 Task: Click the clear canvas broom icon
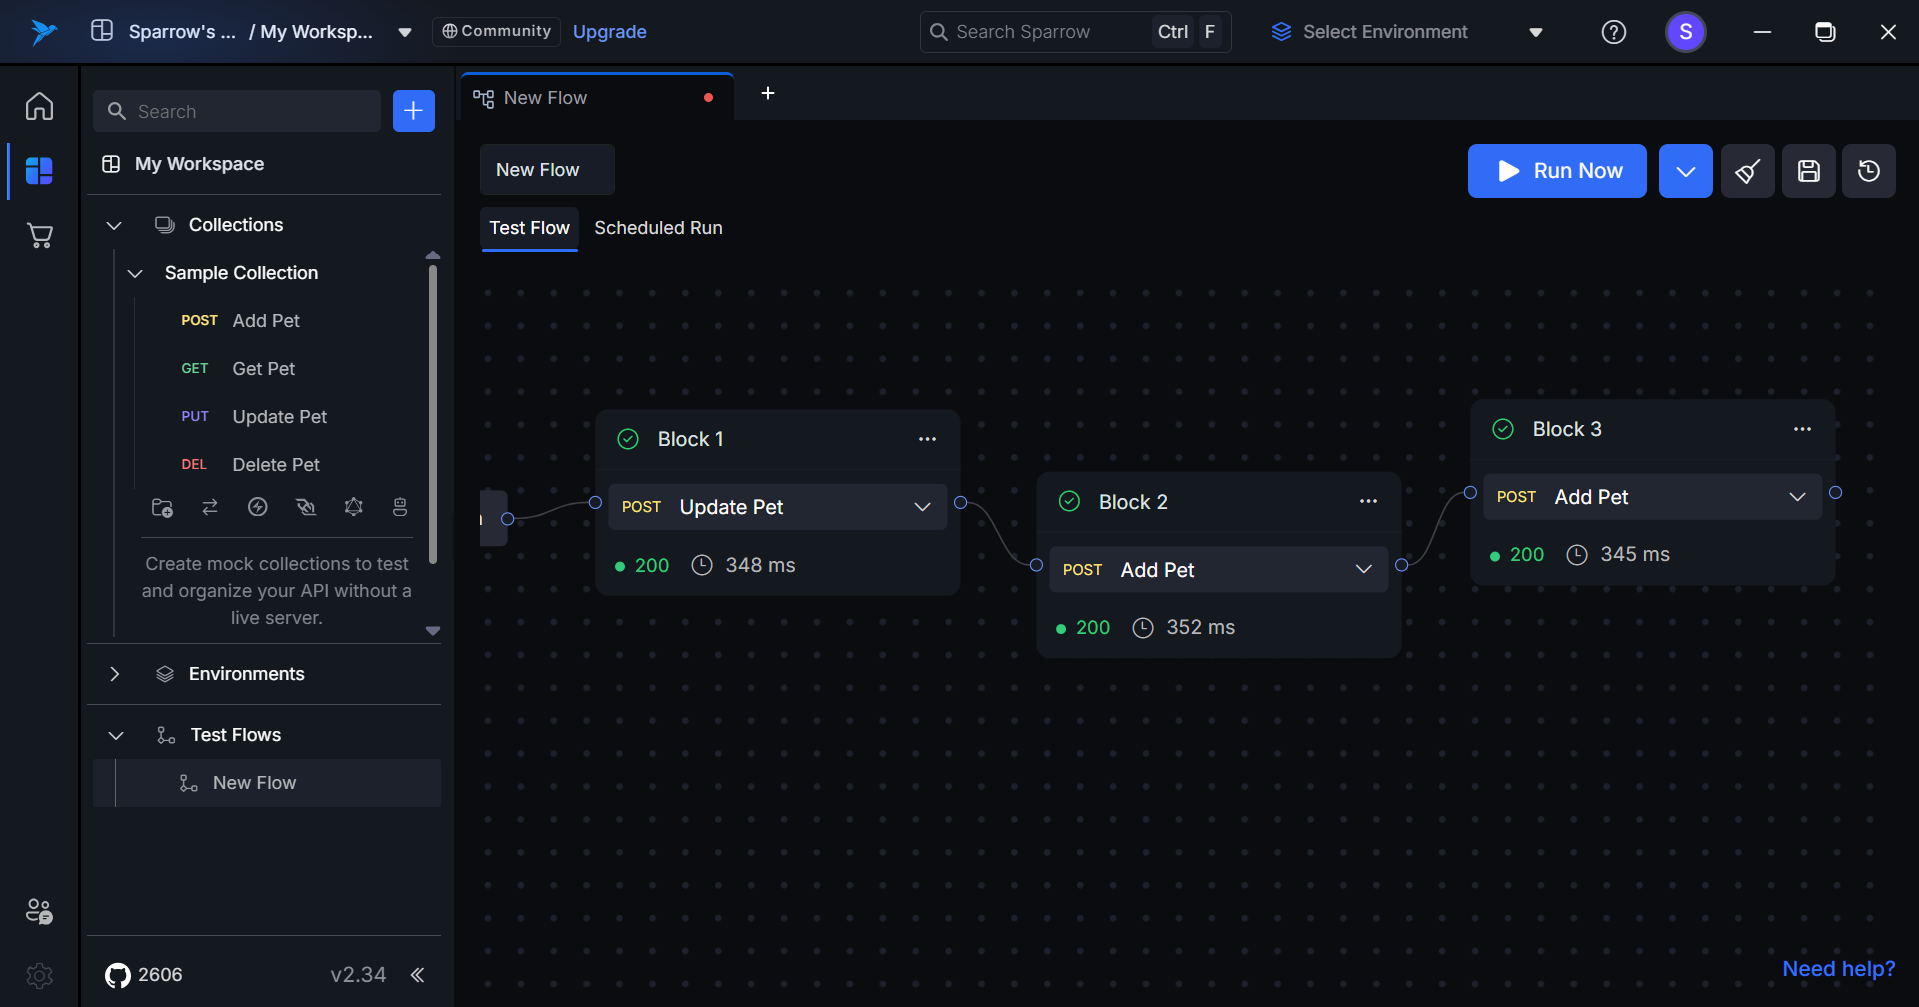1747,171
